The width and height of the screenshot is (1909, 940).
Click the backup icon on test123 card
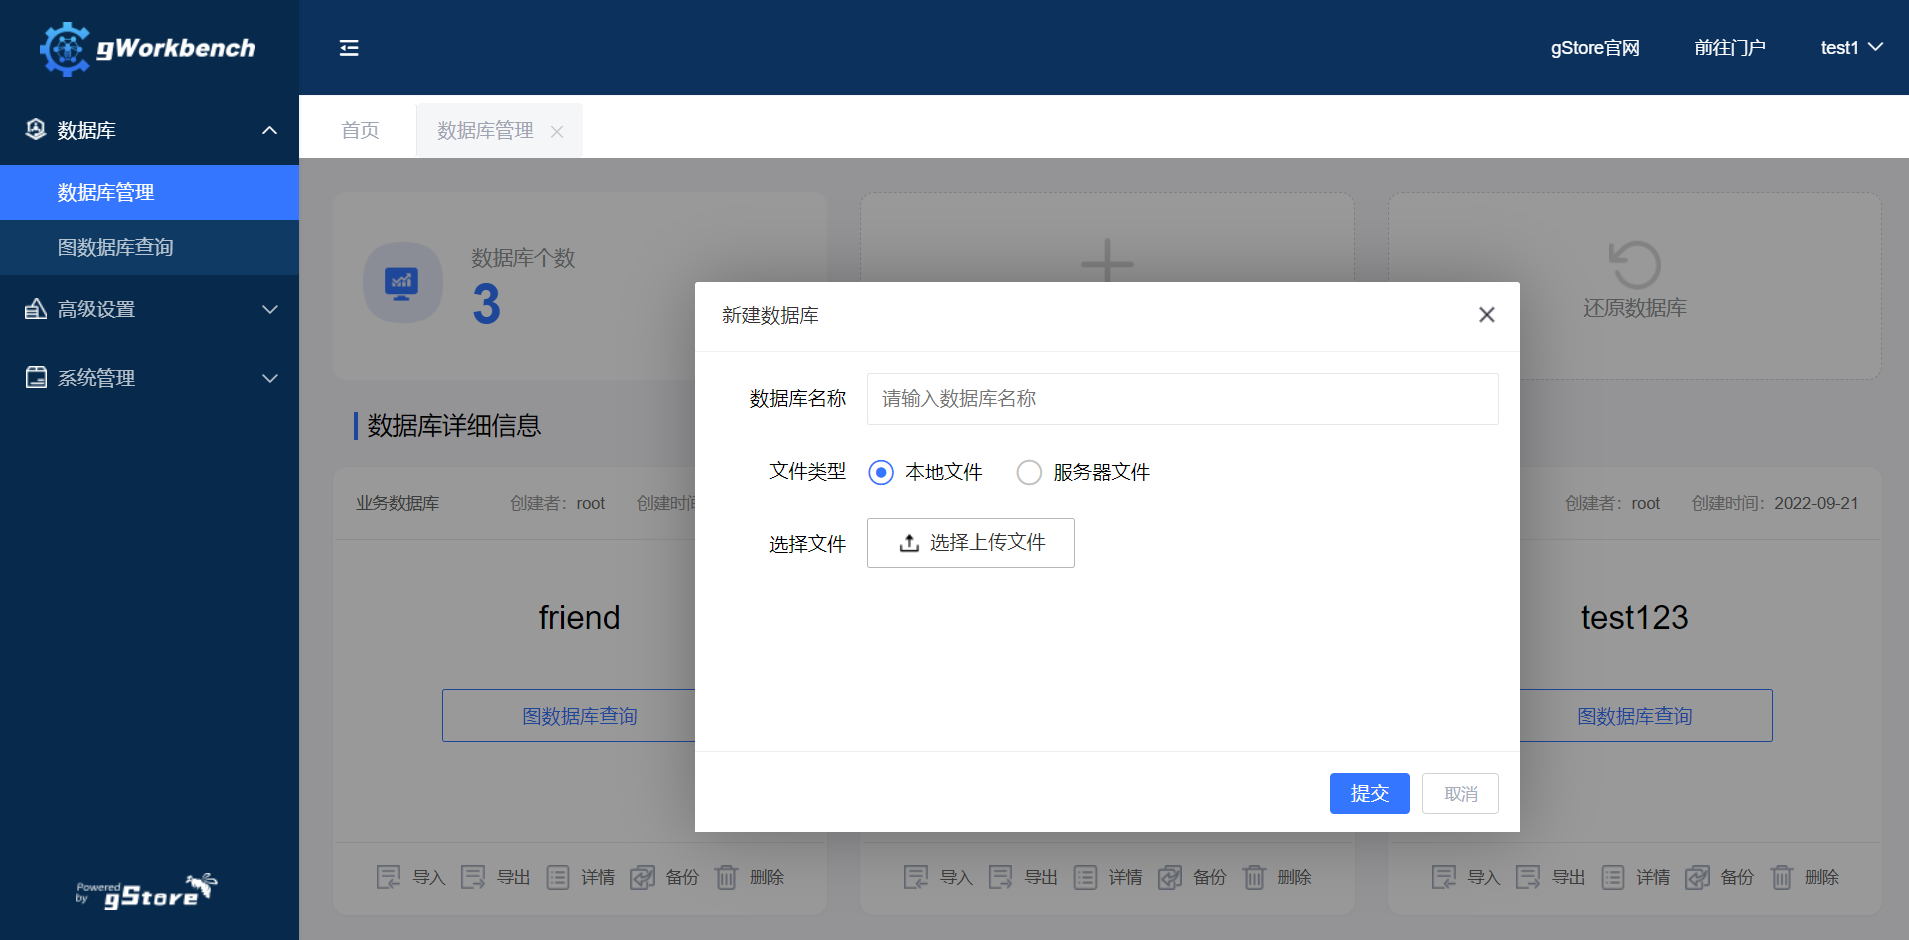pos(1697,877)
